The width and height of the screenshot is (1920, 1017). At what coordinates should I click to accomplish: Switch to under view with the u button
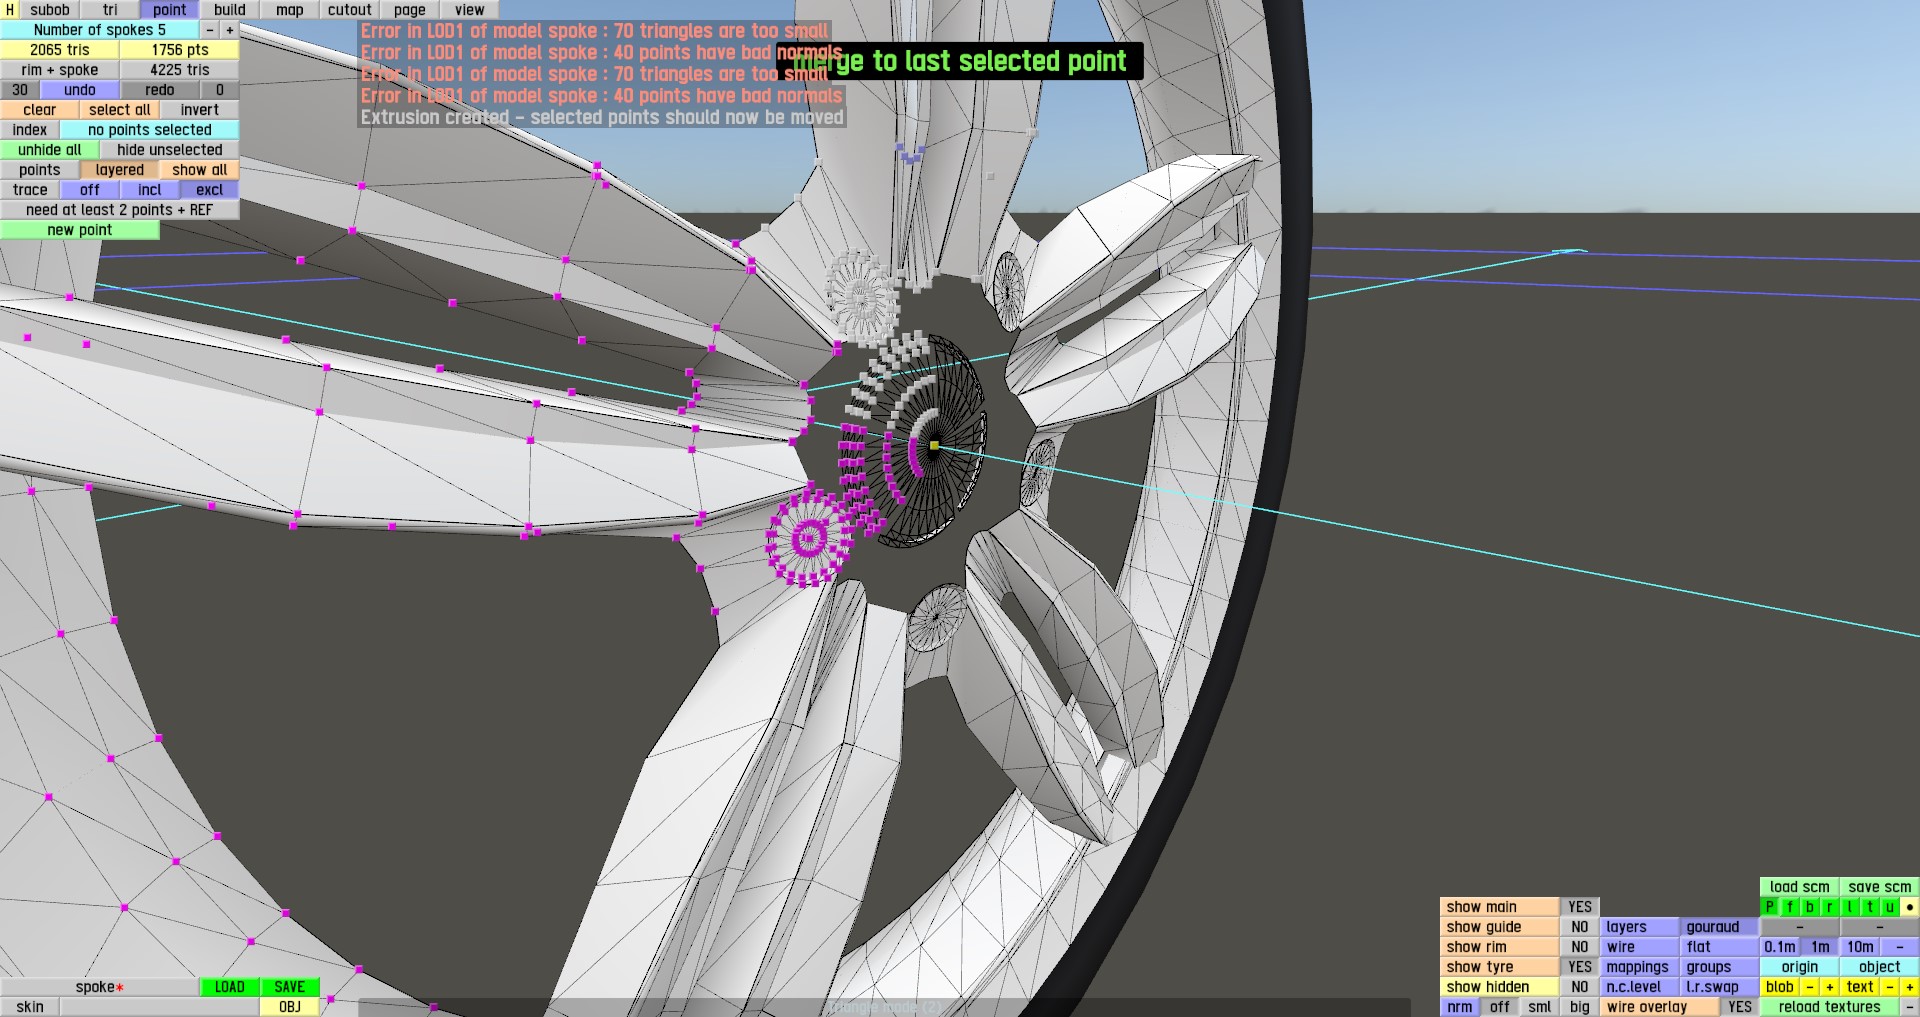[1890, 907]
